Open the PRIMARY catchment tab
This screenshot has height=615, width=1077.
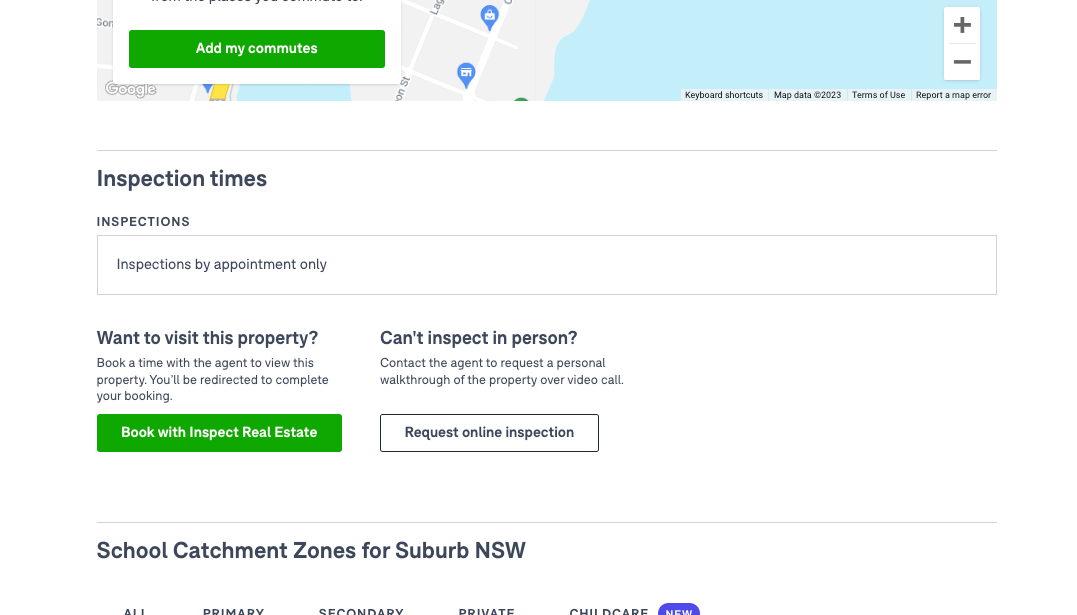coord(233,611)
